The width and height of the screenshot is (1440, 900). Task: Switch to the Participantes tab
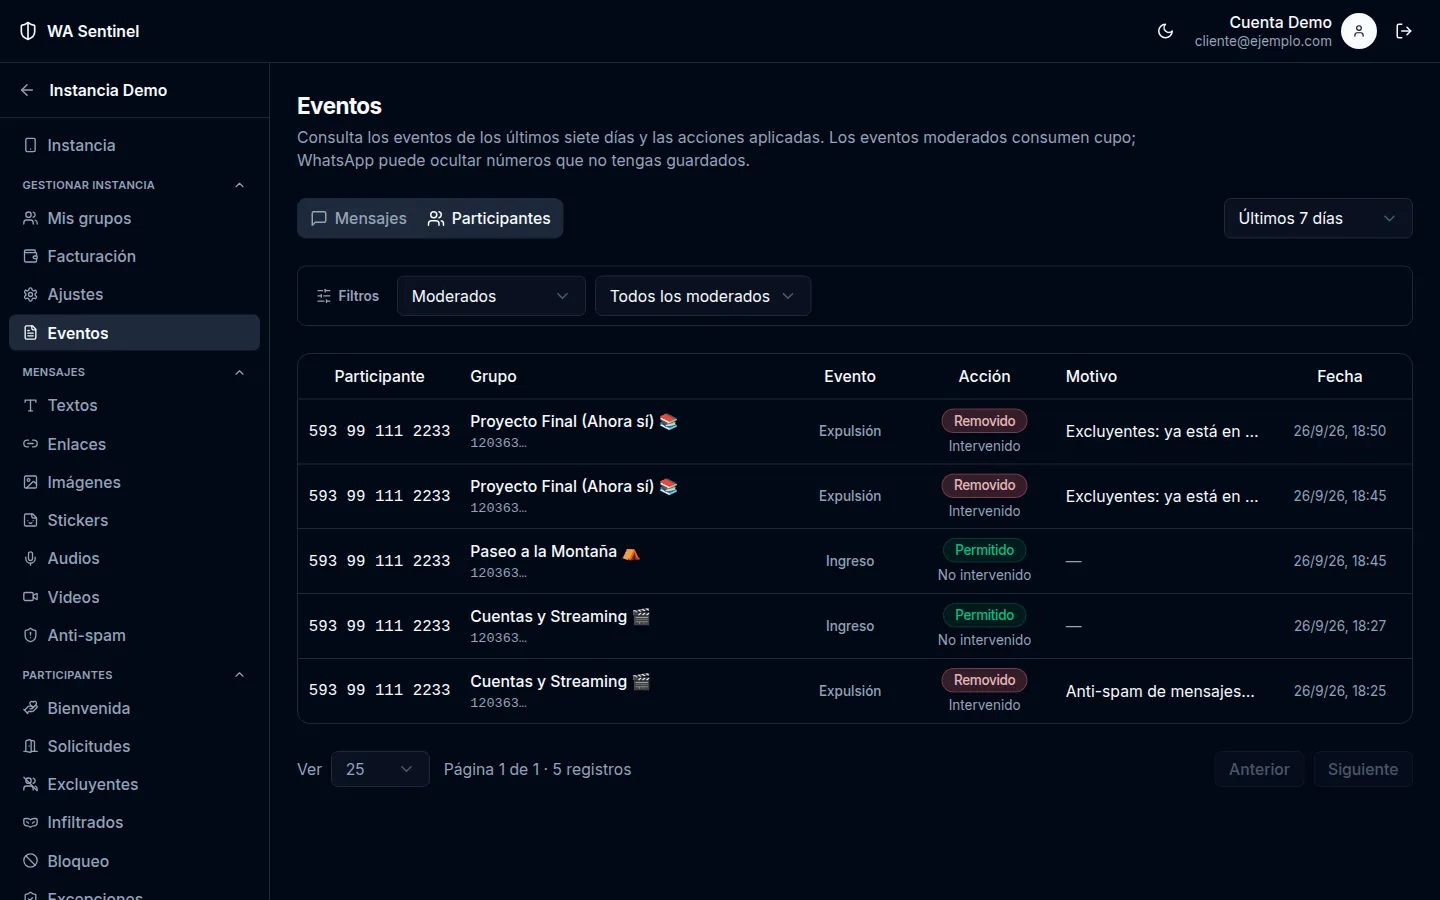(x=489, y=218)
